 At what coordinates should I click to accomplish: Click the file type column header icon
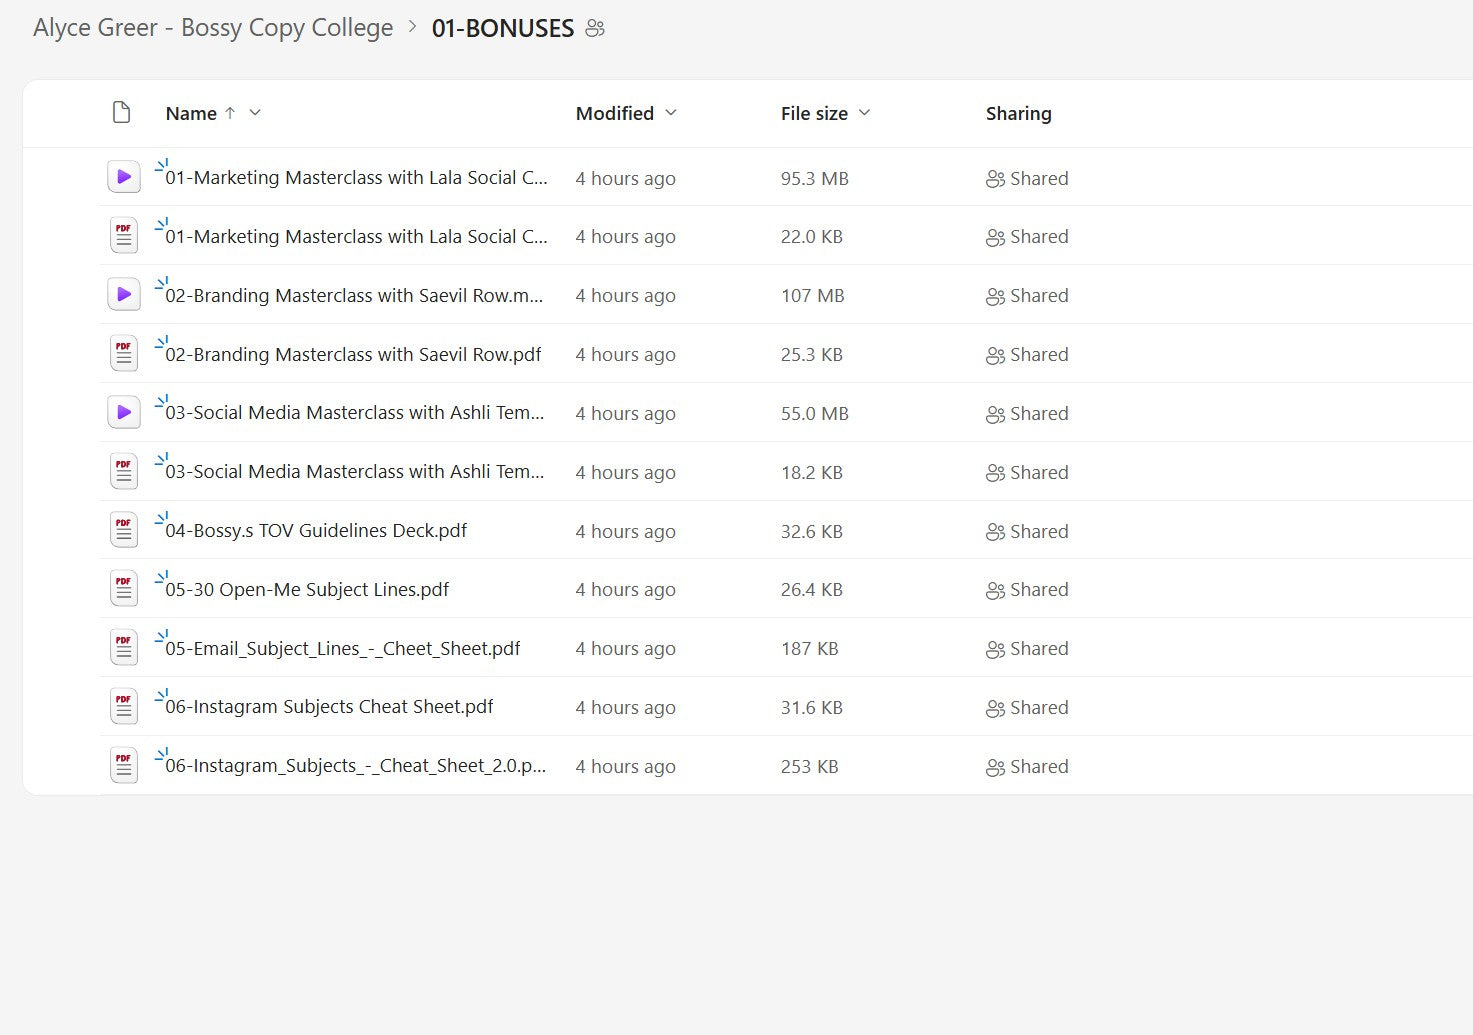click(121, 112)
